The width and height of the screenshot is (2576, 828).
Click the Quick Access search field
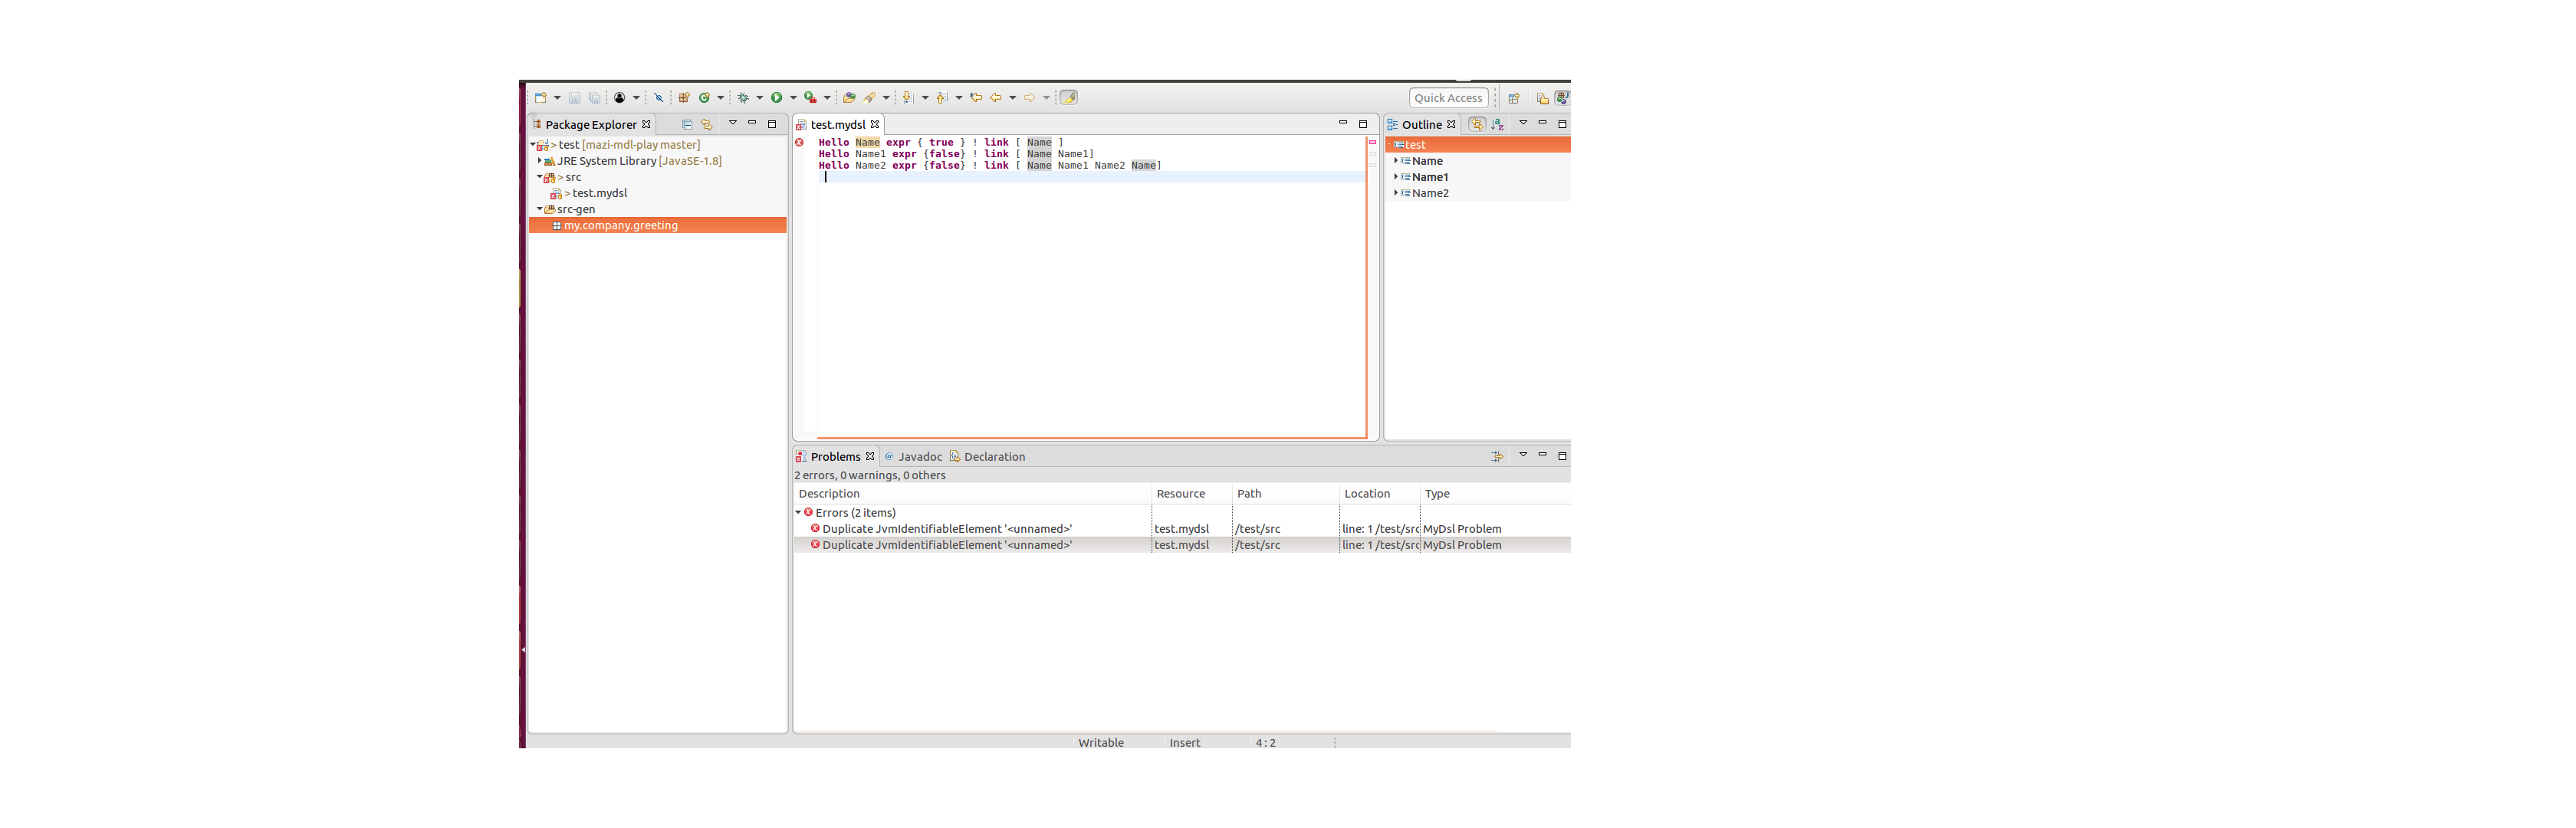pyautogui.click(x=1448, y=98)
